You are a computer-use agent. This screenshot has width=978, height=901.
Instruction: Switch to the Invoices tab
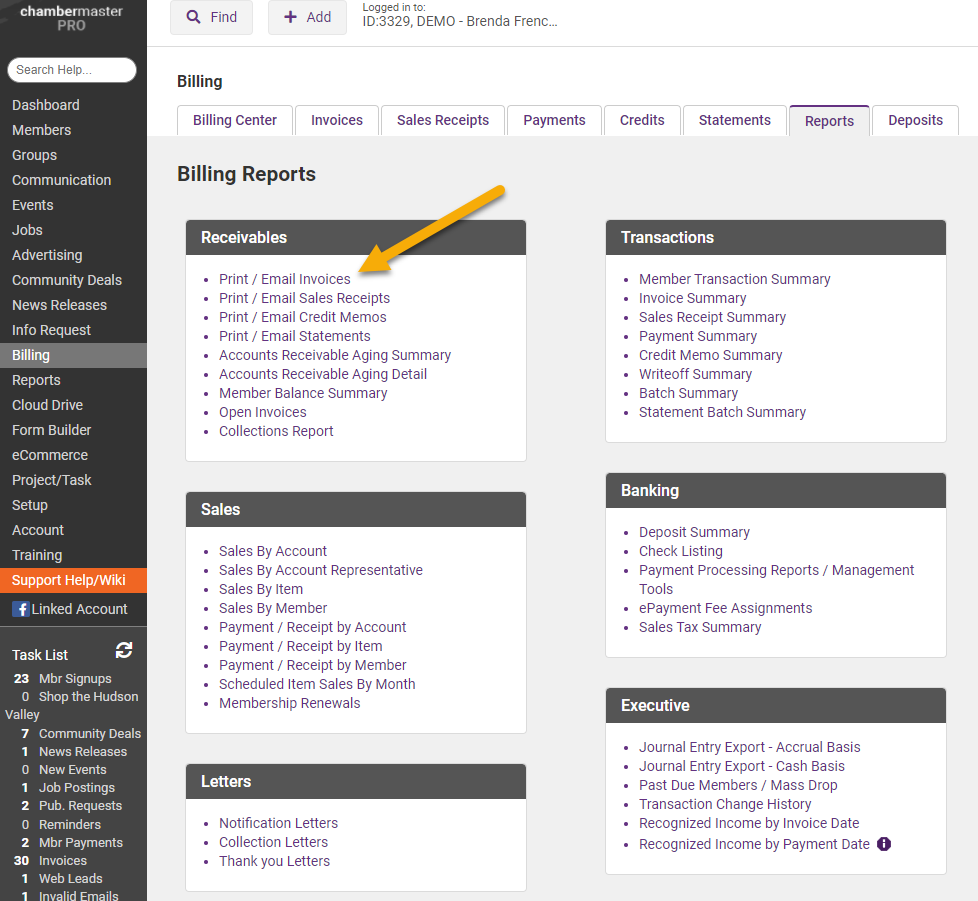click(x=337, y=120)
